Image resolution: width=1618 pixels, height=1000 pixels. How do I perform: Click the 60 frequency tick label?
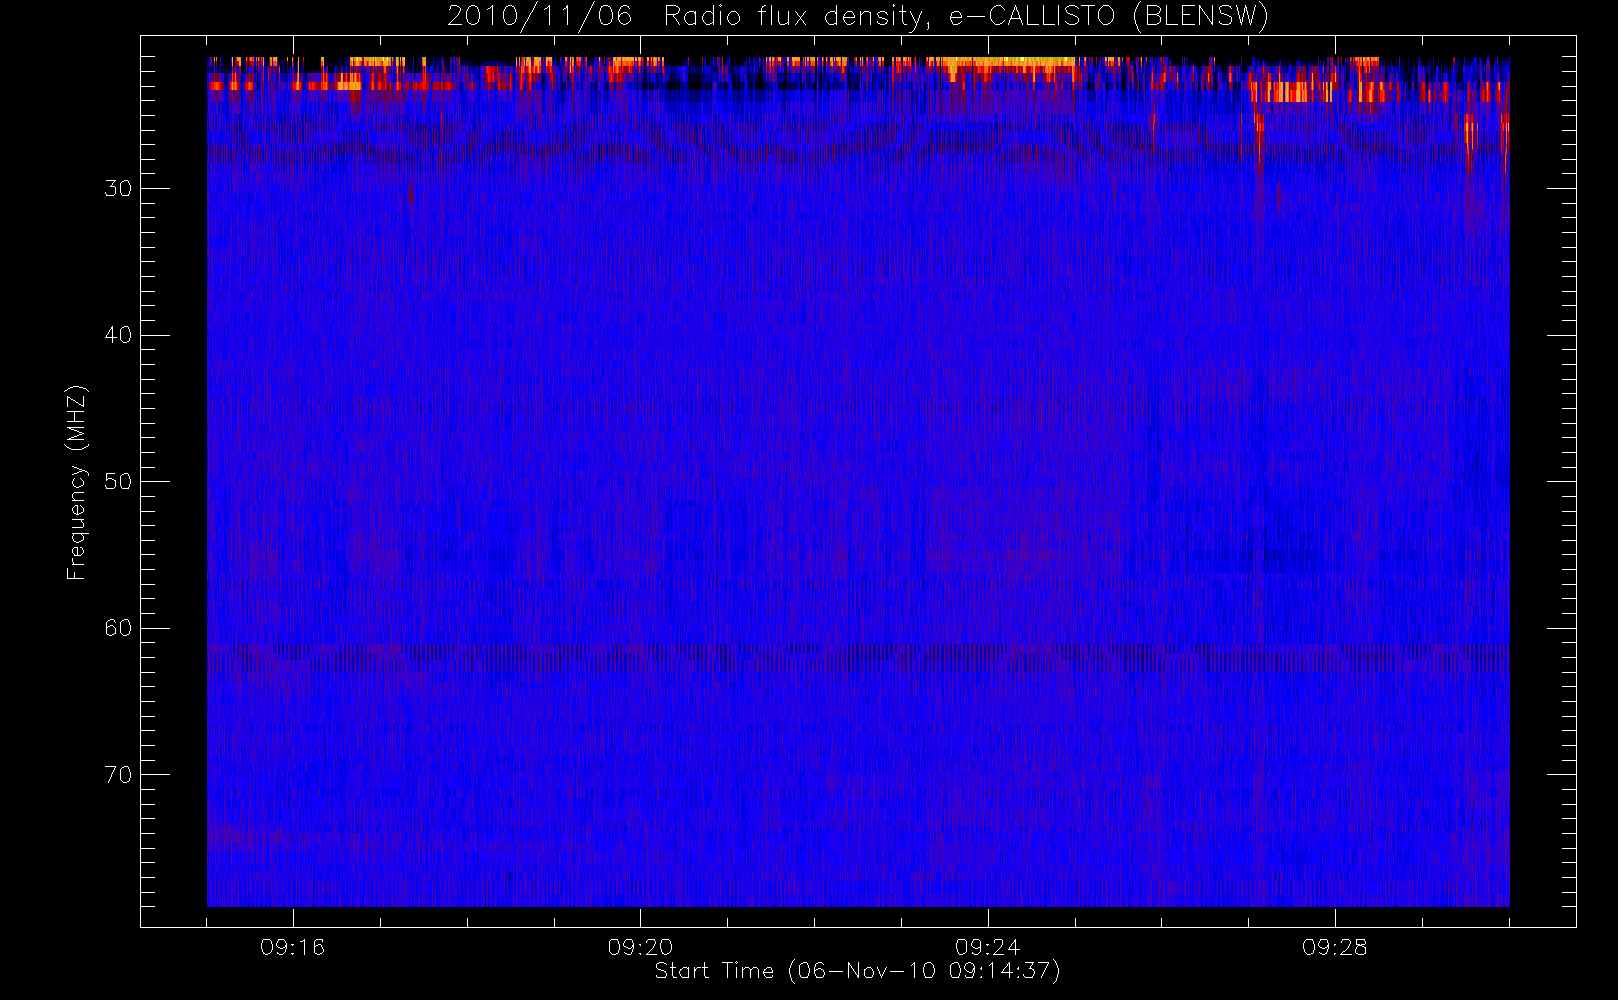pos(118,628)
